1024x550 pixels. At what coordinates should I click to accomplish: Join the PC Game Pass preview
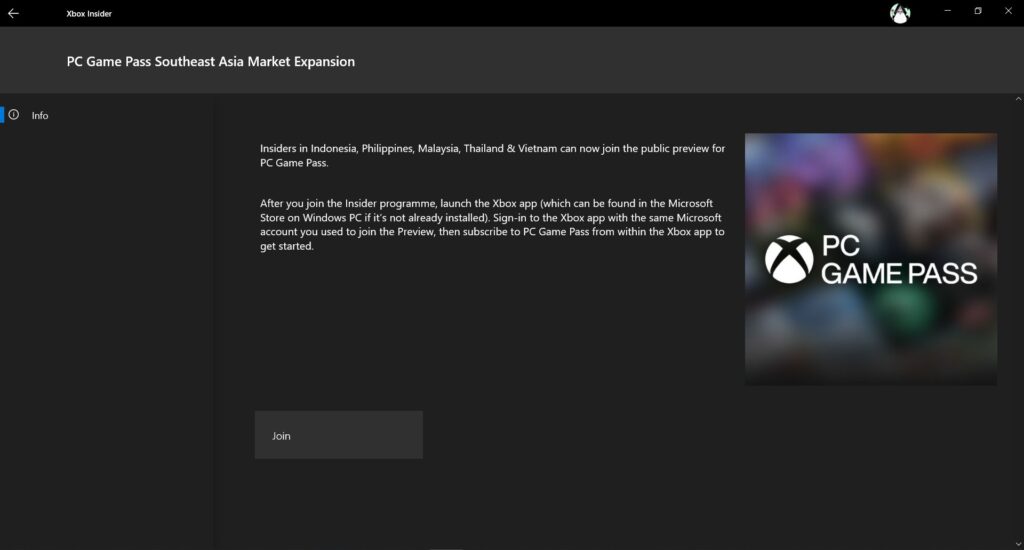click(338, 435)
